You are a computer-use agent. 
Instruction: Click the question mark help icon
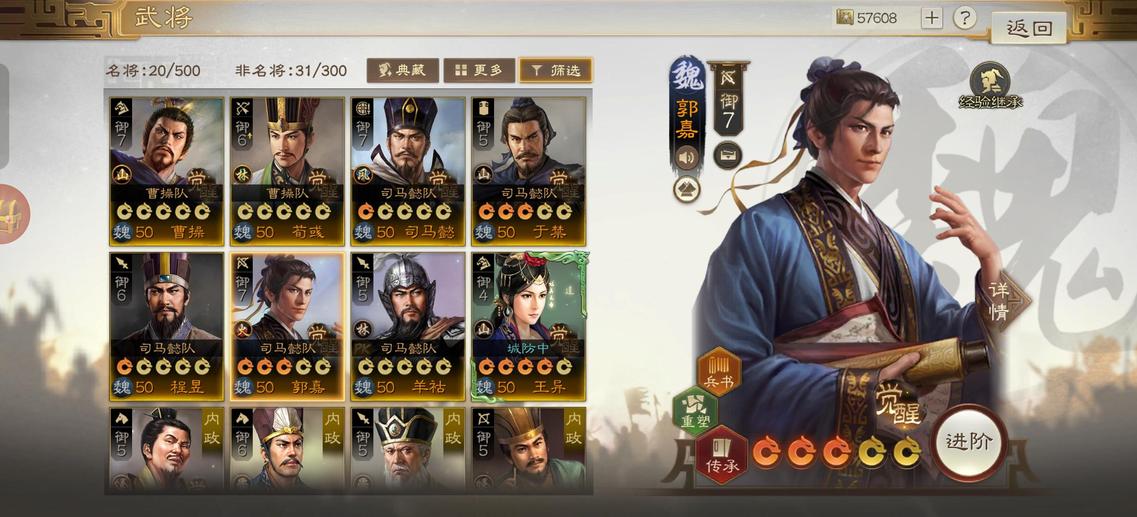point(964,18)
